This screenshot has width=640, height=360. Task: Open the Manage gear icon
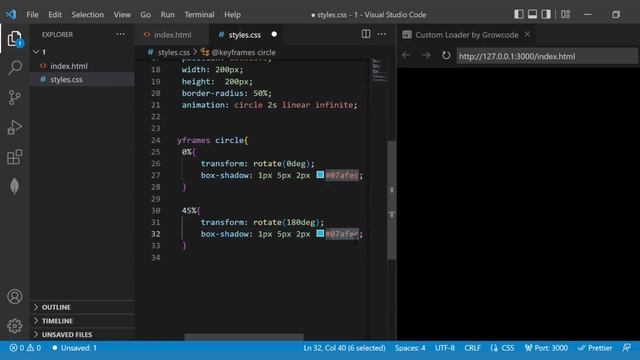15,326
